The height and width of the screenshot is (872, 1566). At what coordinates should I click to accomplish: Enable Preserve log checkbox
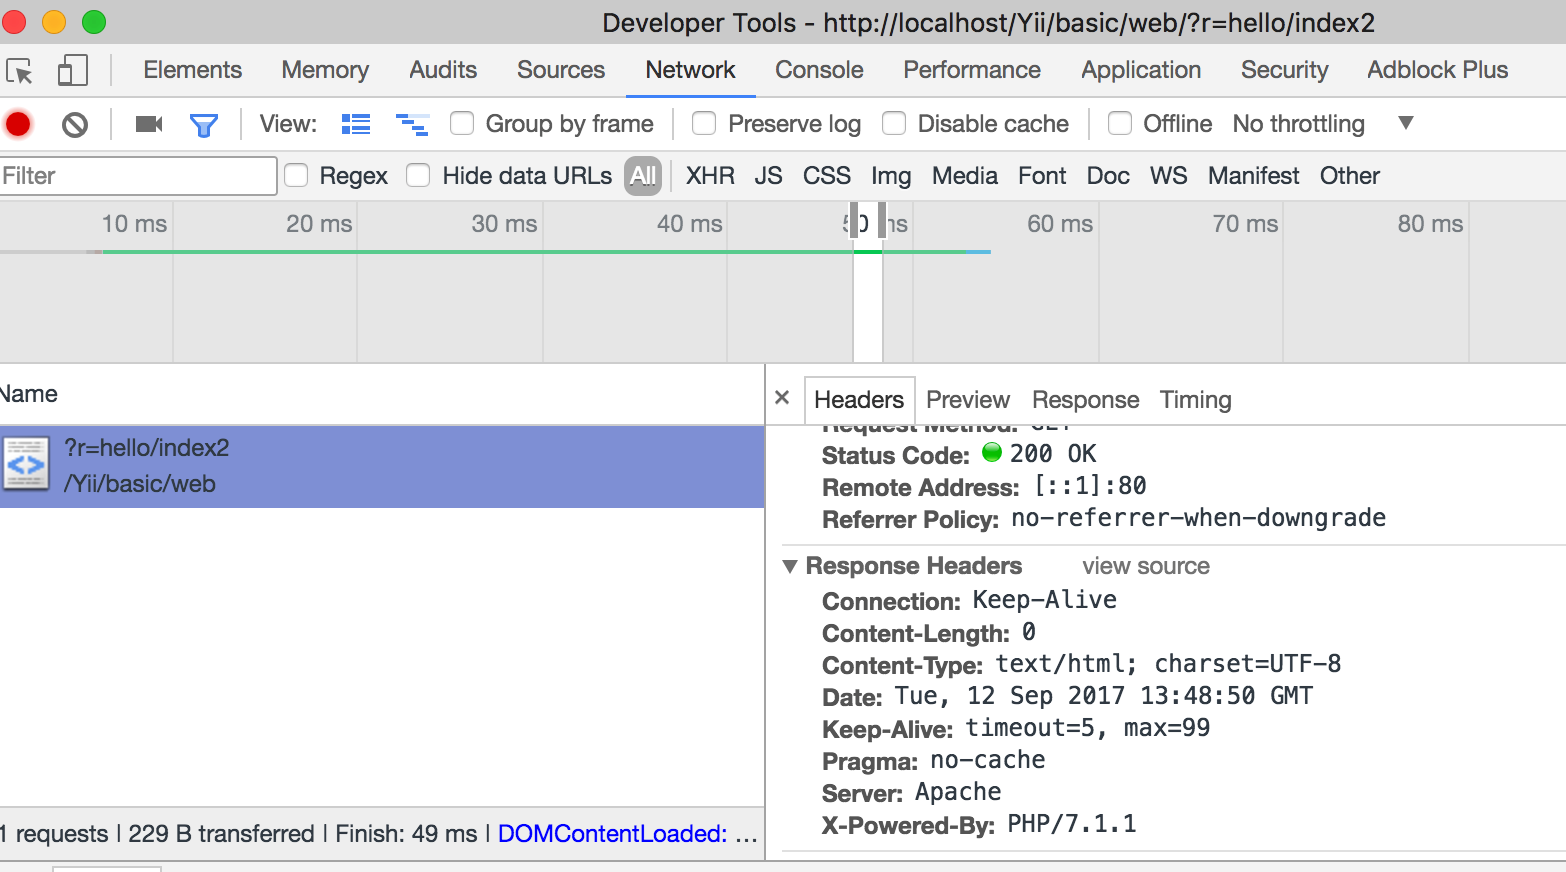[x=704, y=123]
